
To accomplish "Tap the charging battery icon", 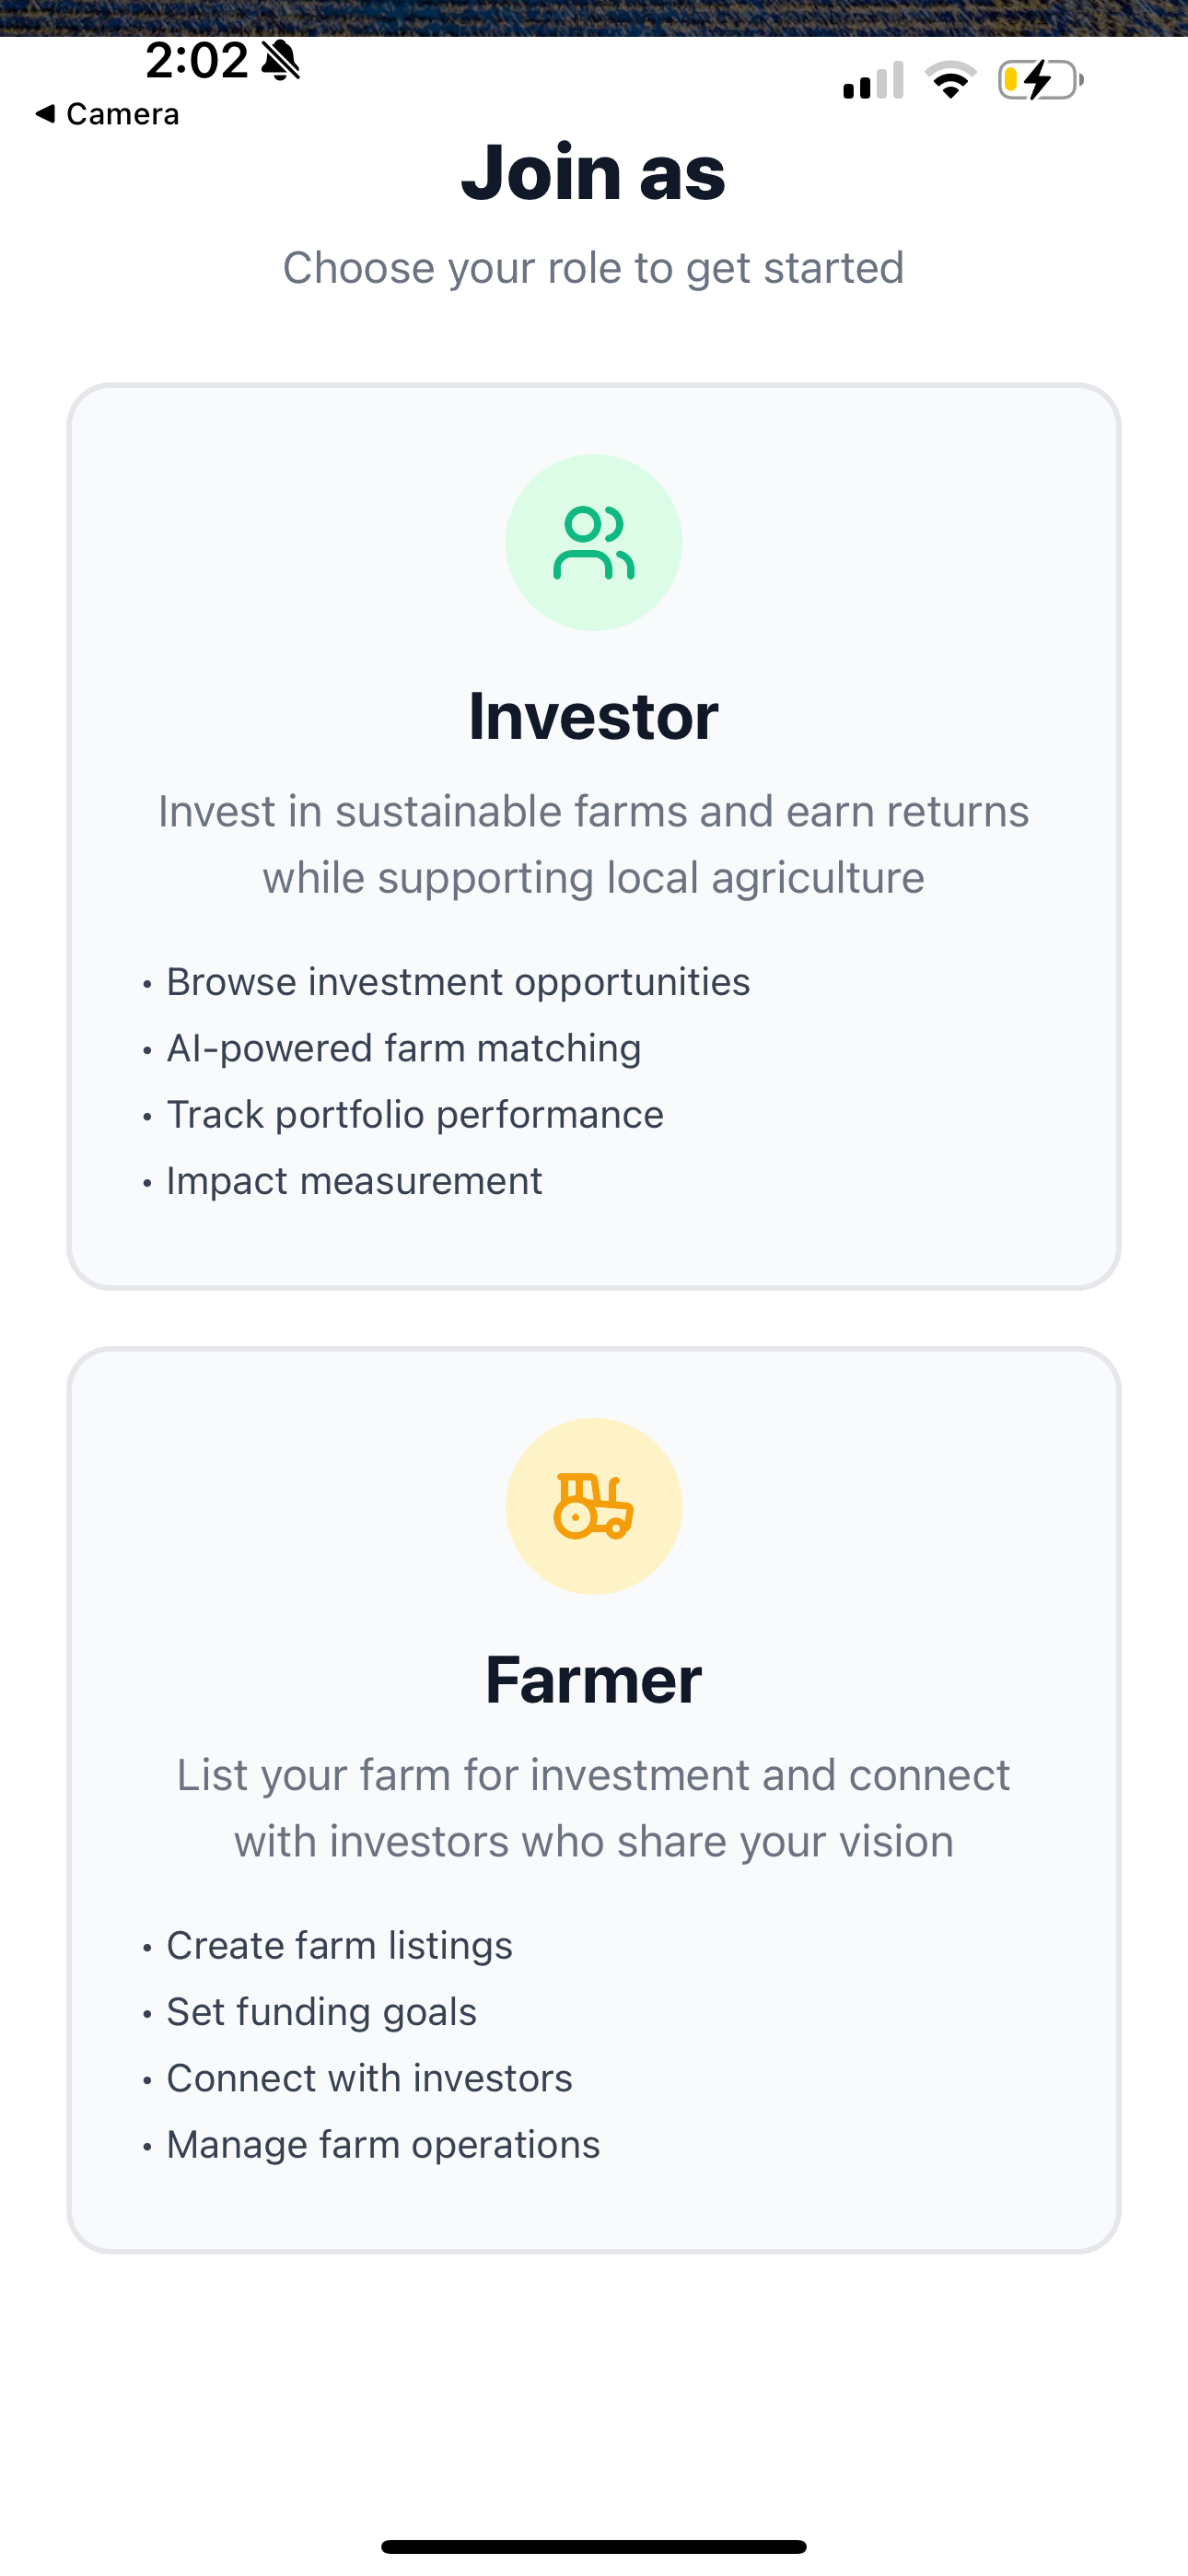I will coord(1041,80).
